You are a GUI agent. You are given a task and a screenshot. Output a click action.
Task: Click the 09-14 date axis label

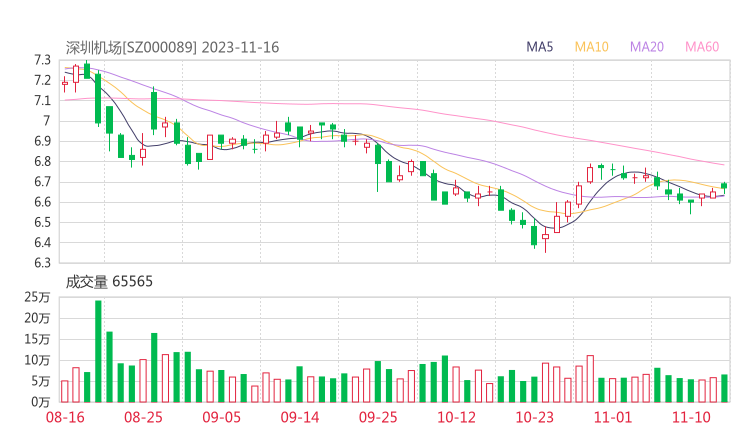pyautogui.click(x=300, y=417)
